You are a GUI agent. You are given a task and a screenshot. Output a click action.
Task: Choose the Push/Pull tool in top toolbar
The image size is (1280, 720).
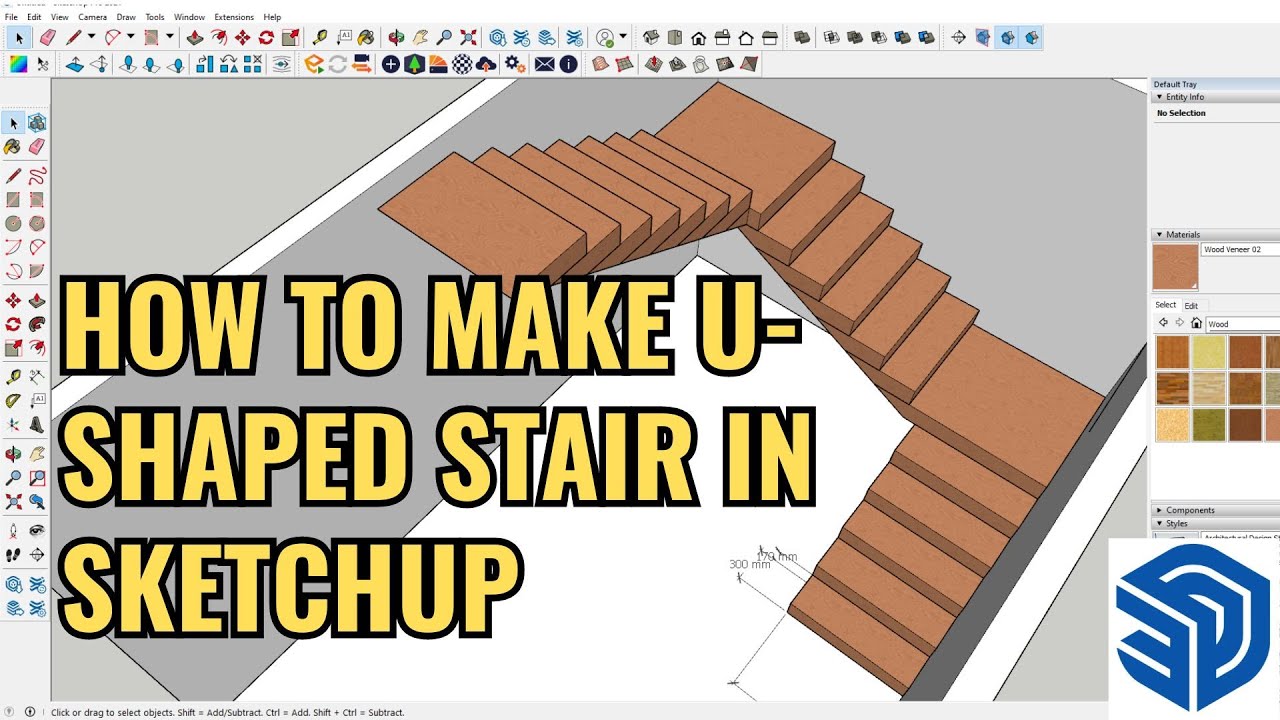pos(194,38)
